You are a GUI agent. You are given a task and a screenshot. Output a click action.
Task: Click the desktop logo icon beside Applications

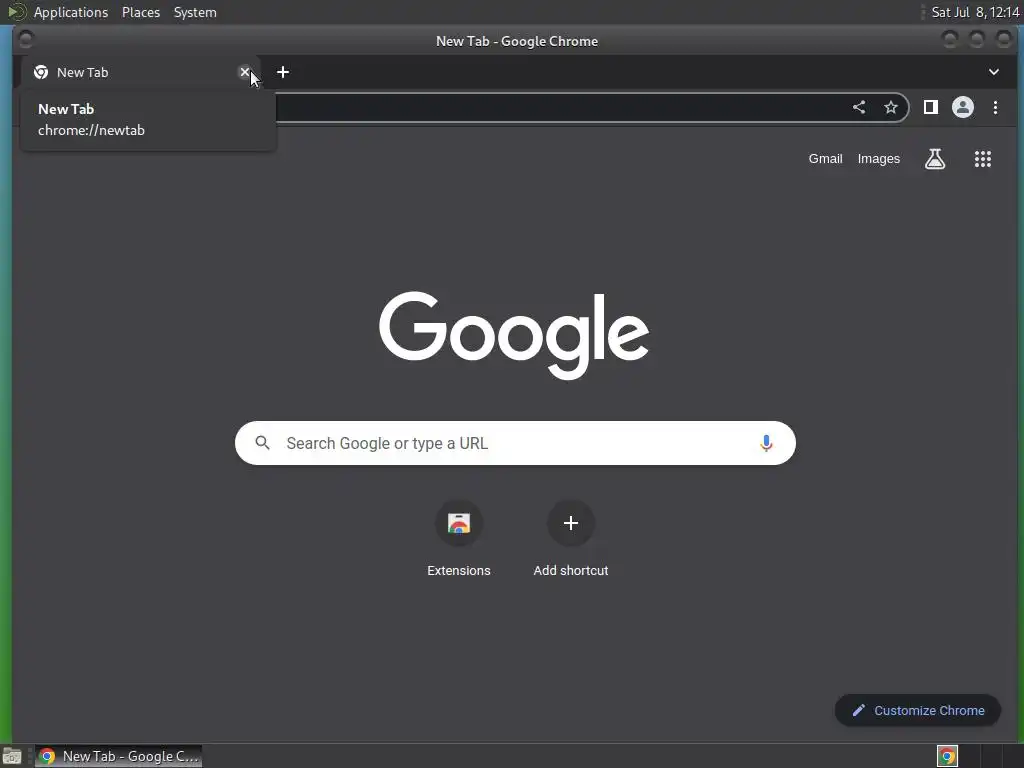[16, 12]
